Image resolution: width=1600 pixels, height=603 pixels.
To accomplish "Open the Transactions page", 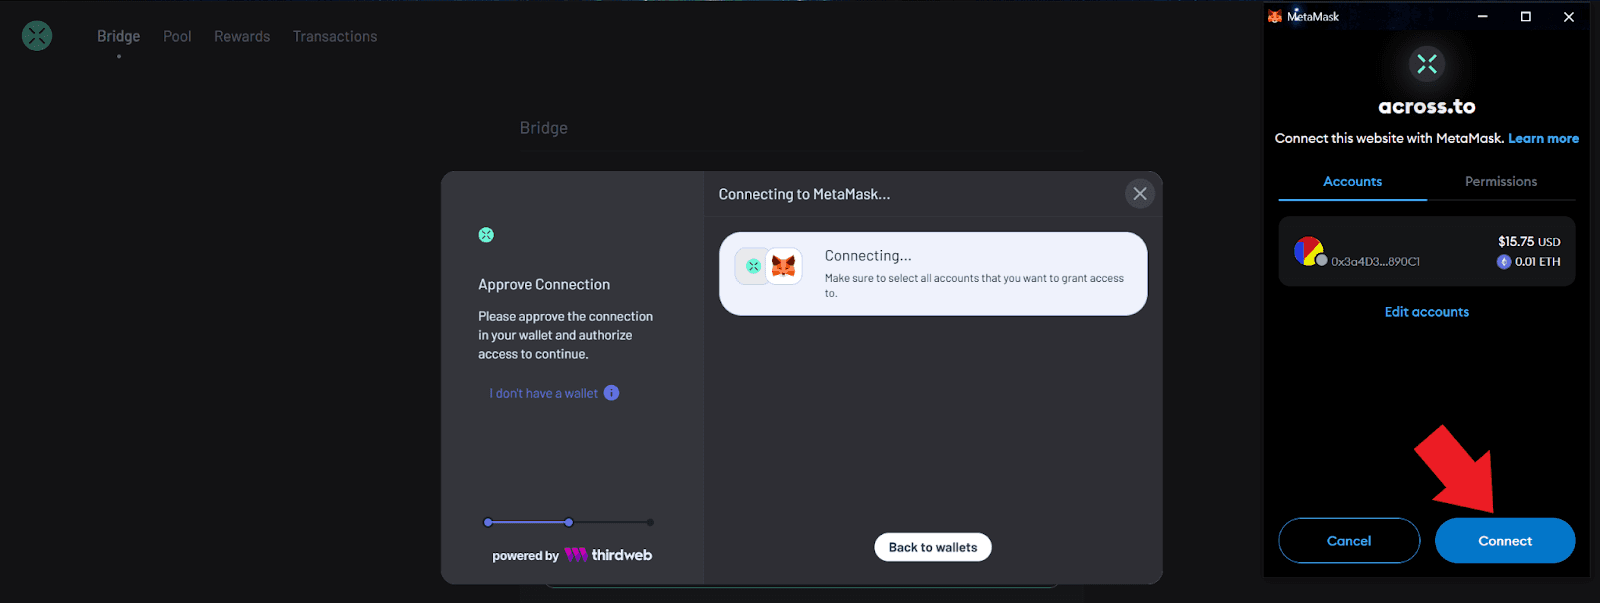I will pyautogui.click(x=335, y=37).
